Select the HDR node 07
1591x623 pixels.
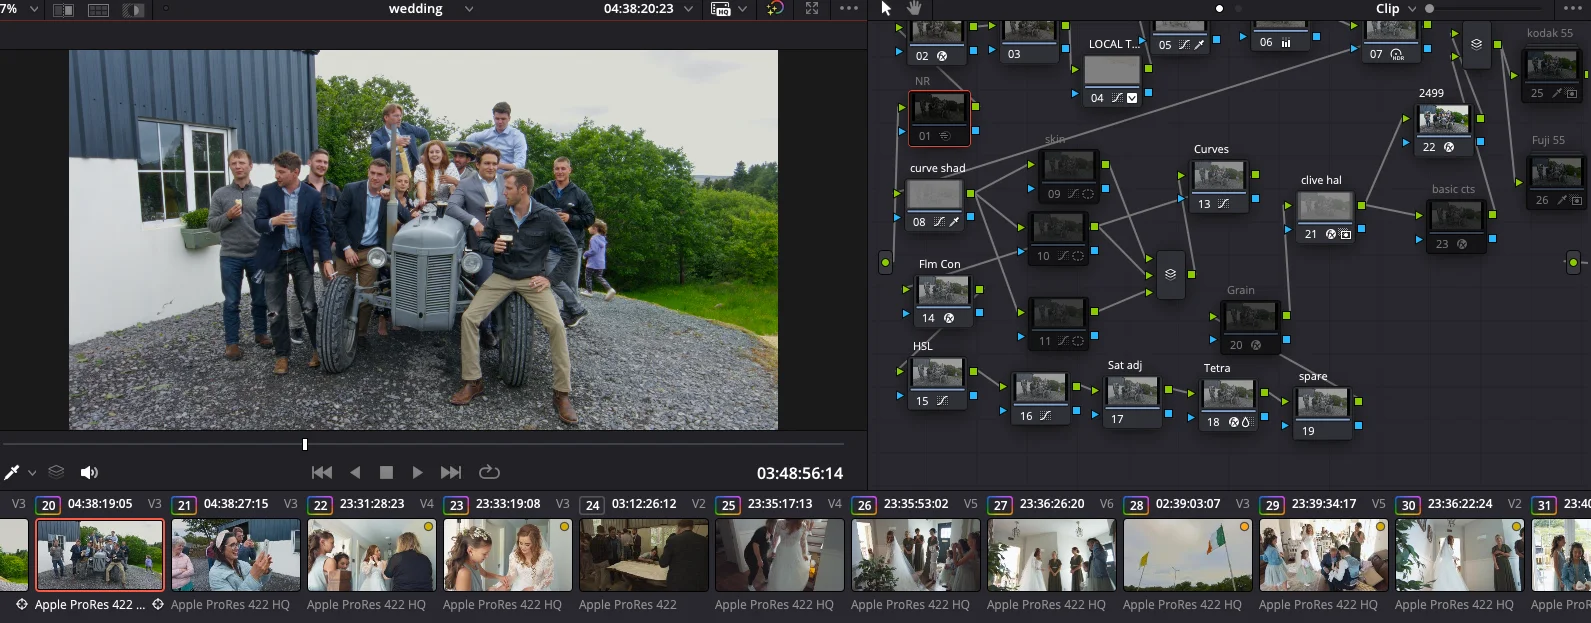click(1391, 43)
